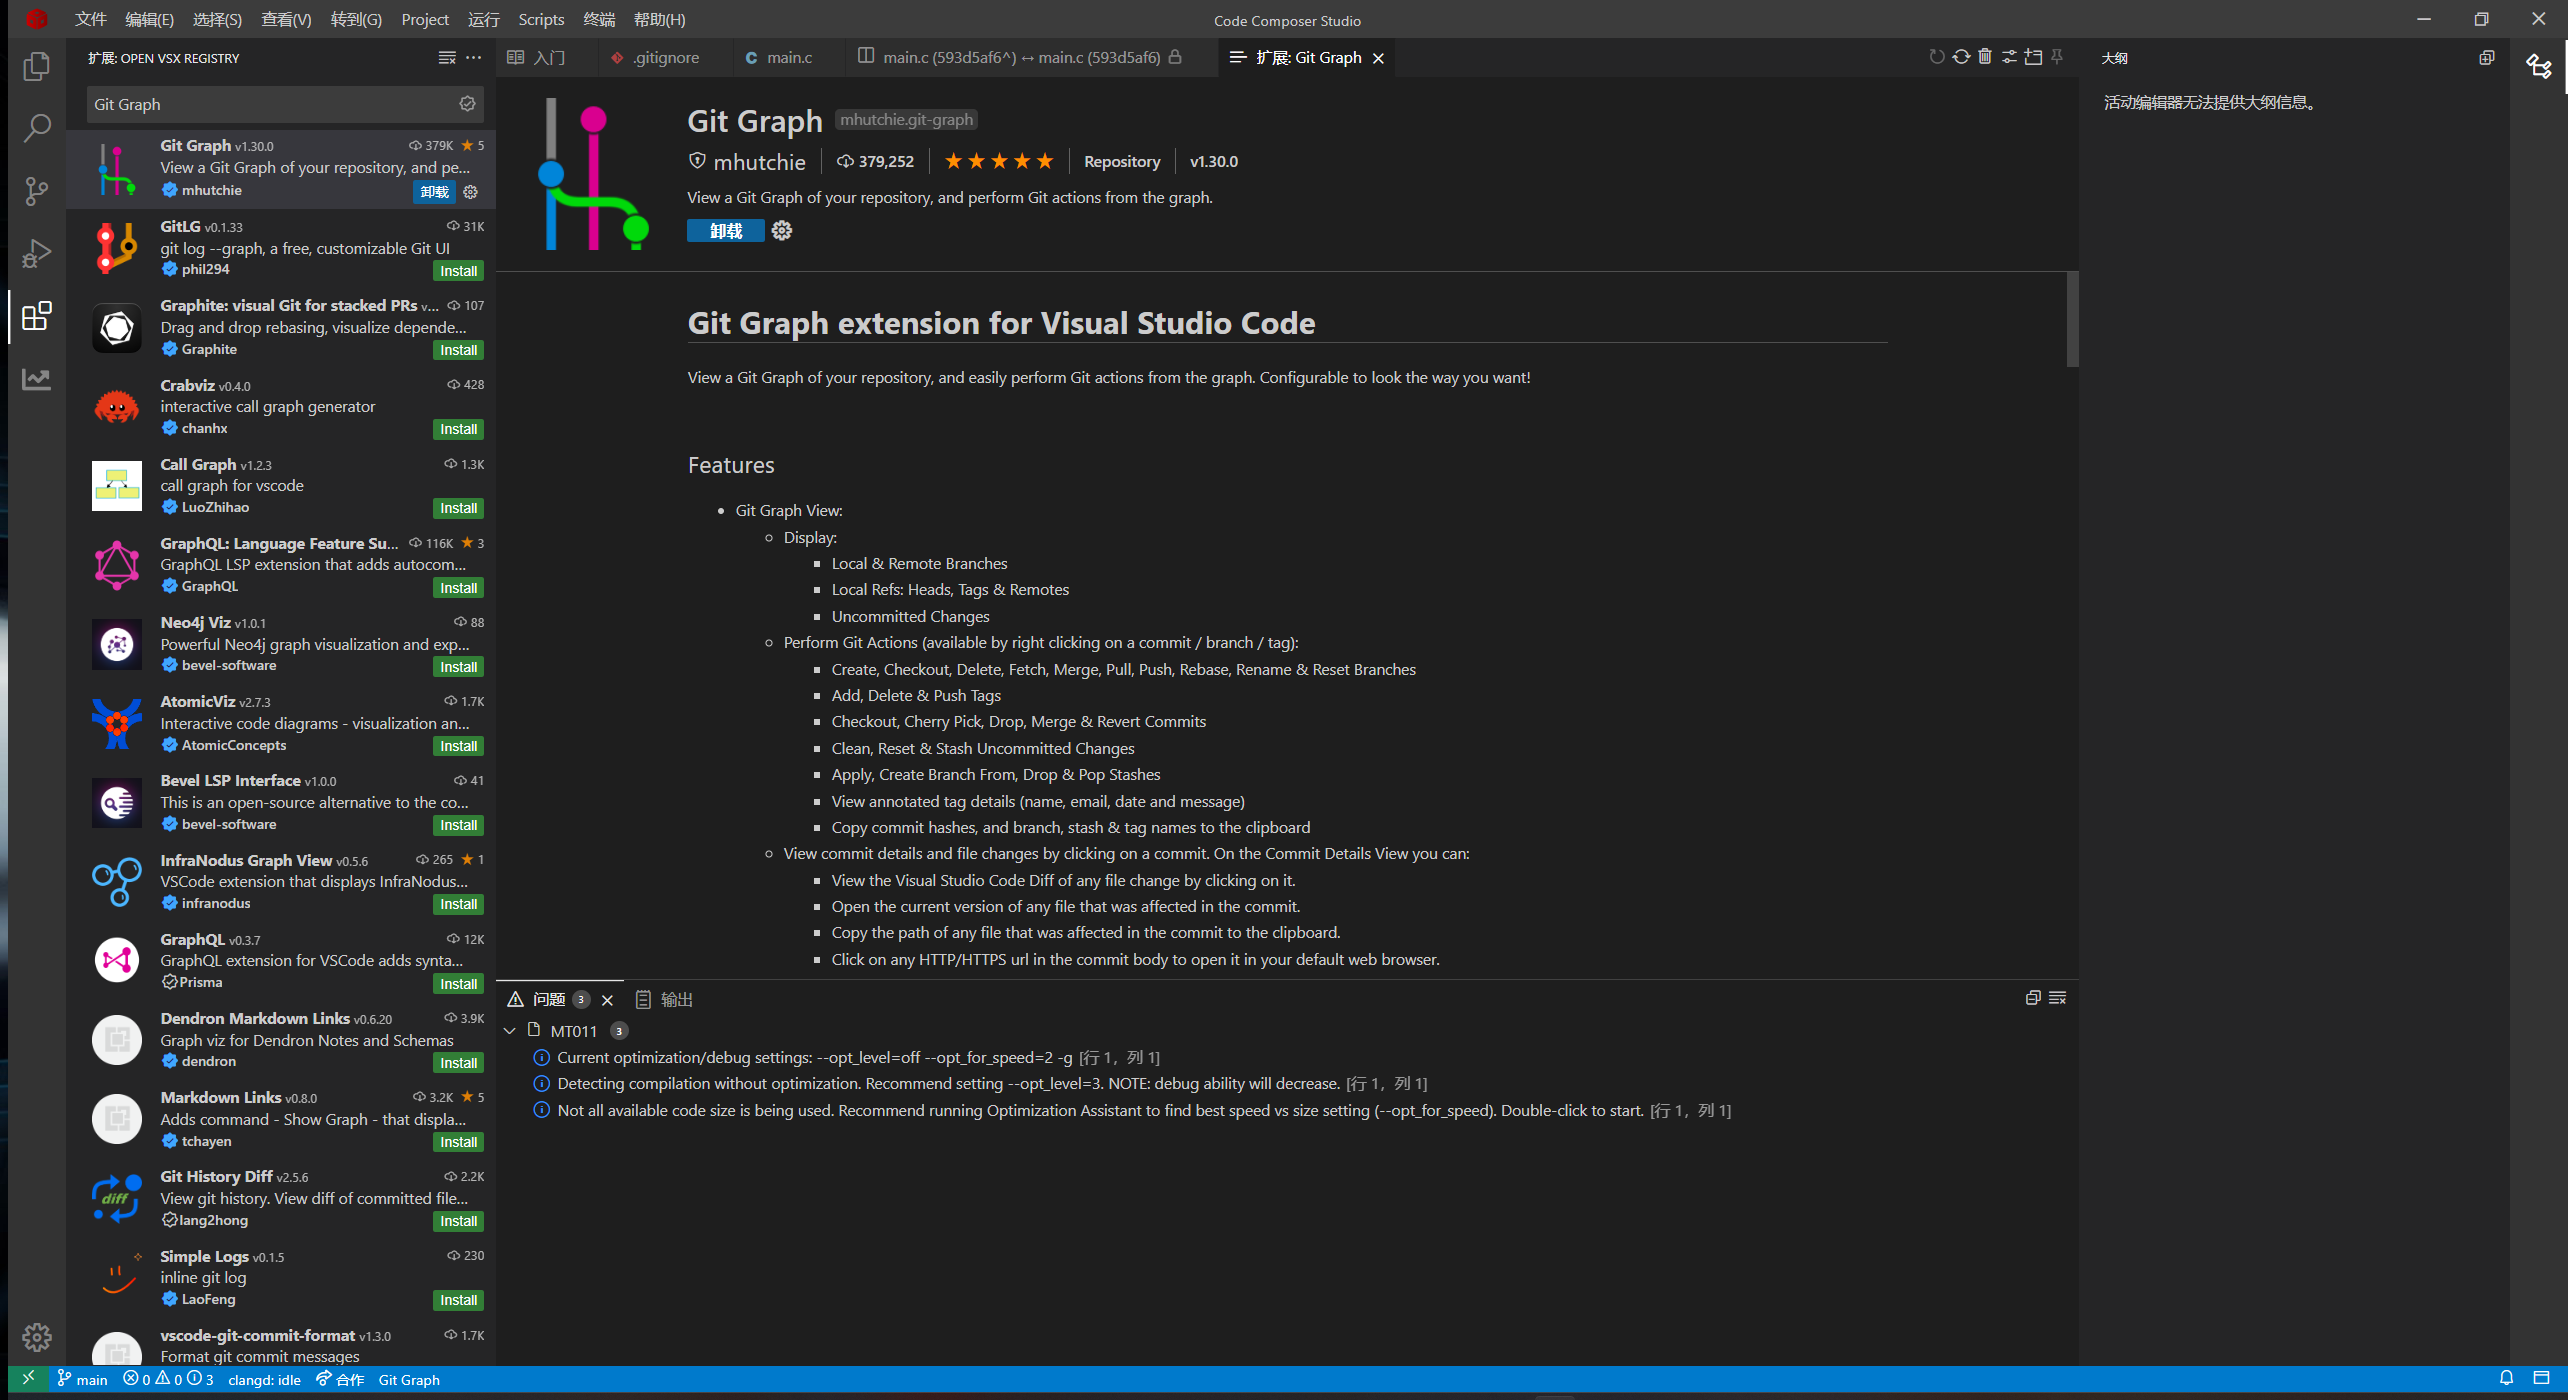Switch to the .gitignore tab
The height and width of the screenshot is (1400, 2568).
point(665,57)
